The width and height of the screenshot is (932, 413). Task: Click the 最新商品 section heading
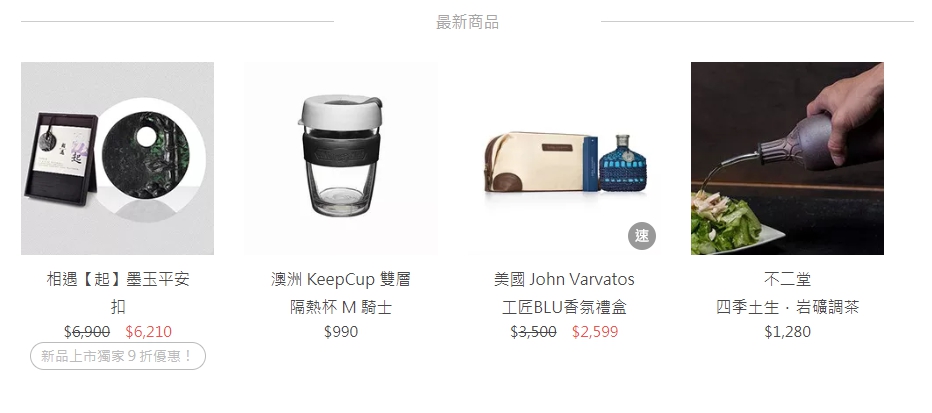pos(467,23)
